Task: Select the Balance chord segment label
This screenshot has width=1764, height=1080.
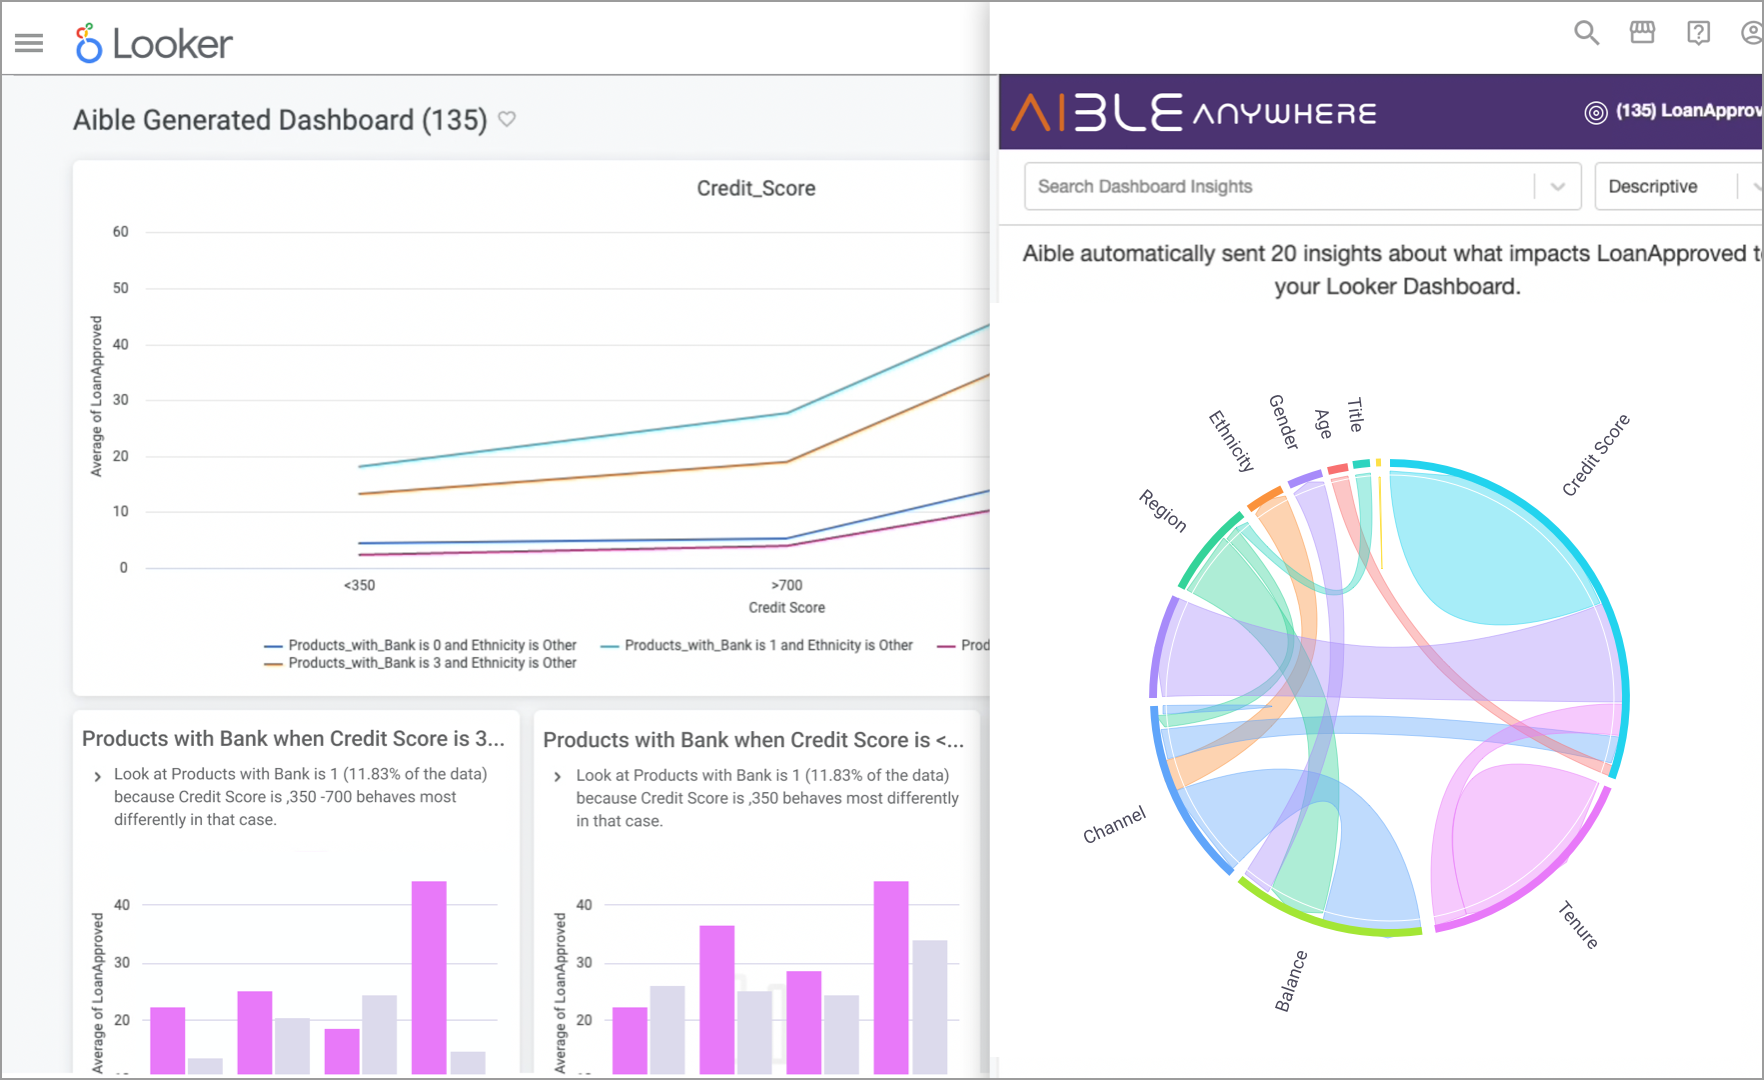Action: [1291, 981]
